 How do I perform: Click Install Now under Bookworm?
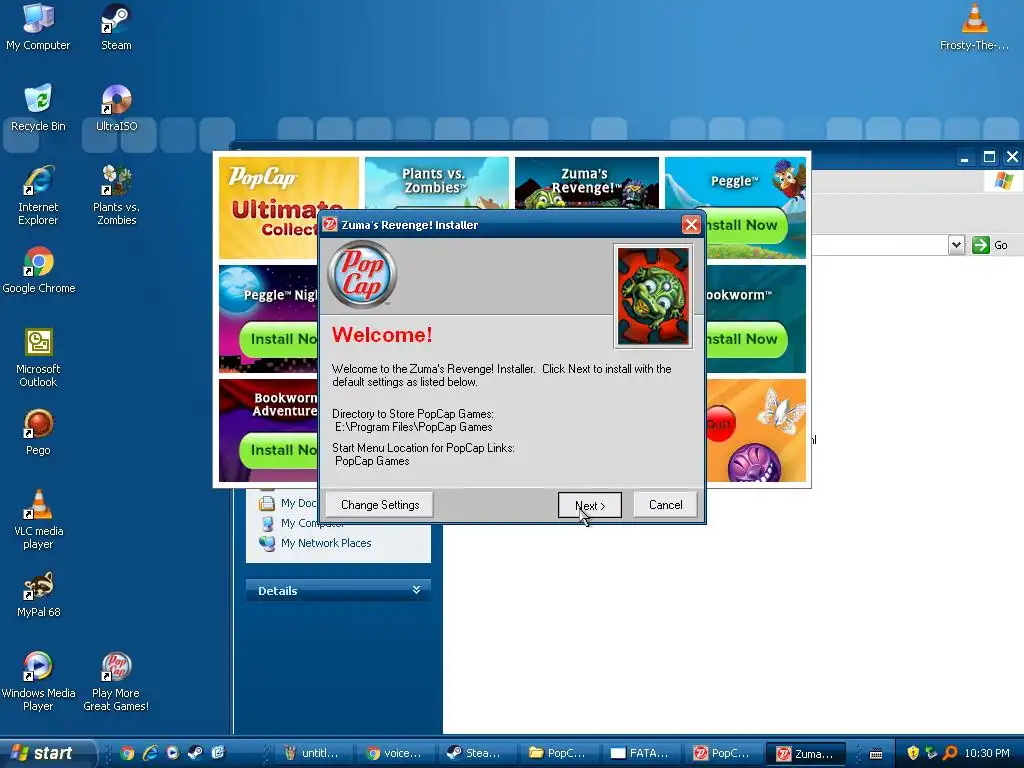click(x=746, y=340)
